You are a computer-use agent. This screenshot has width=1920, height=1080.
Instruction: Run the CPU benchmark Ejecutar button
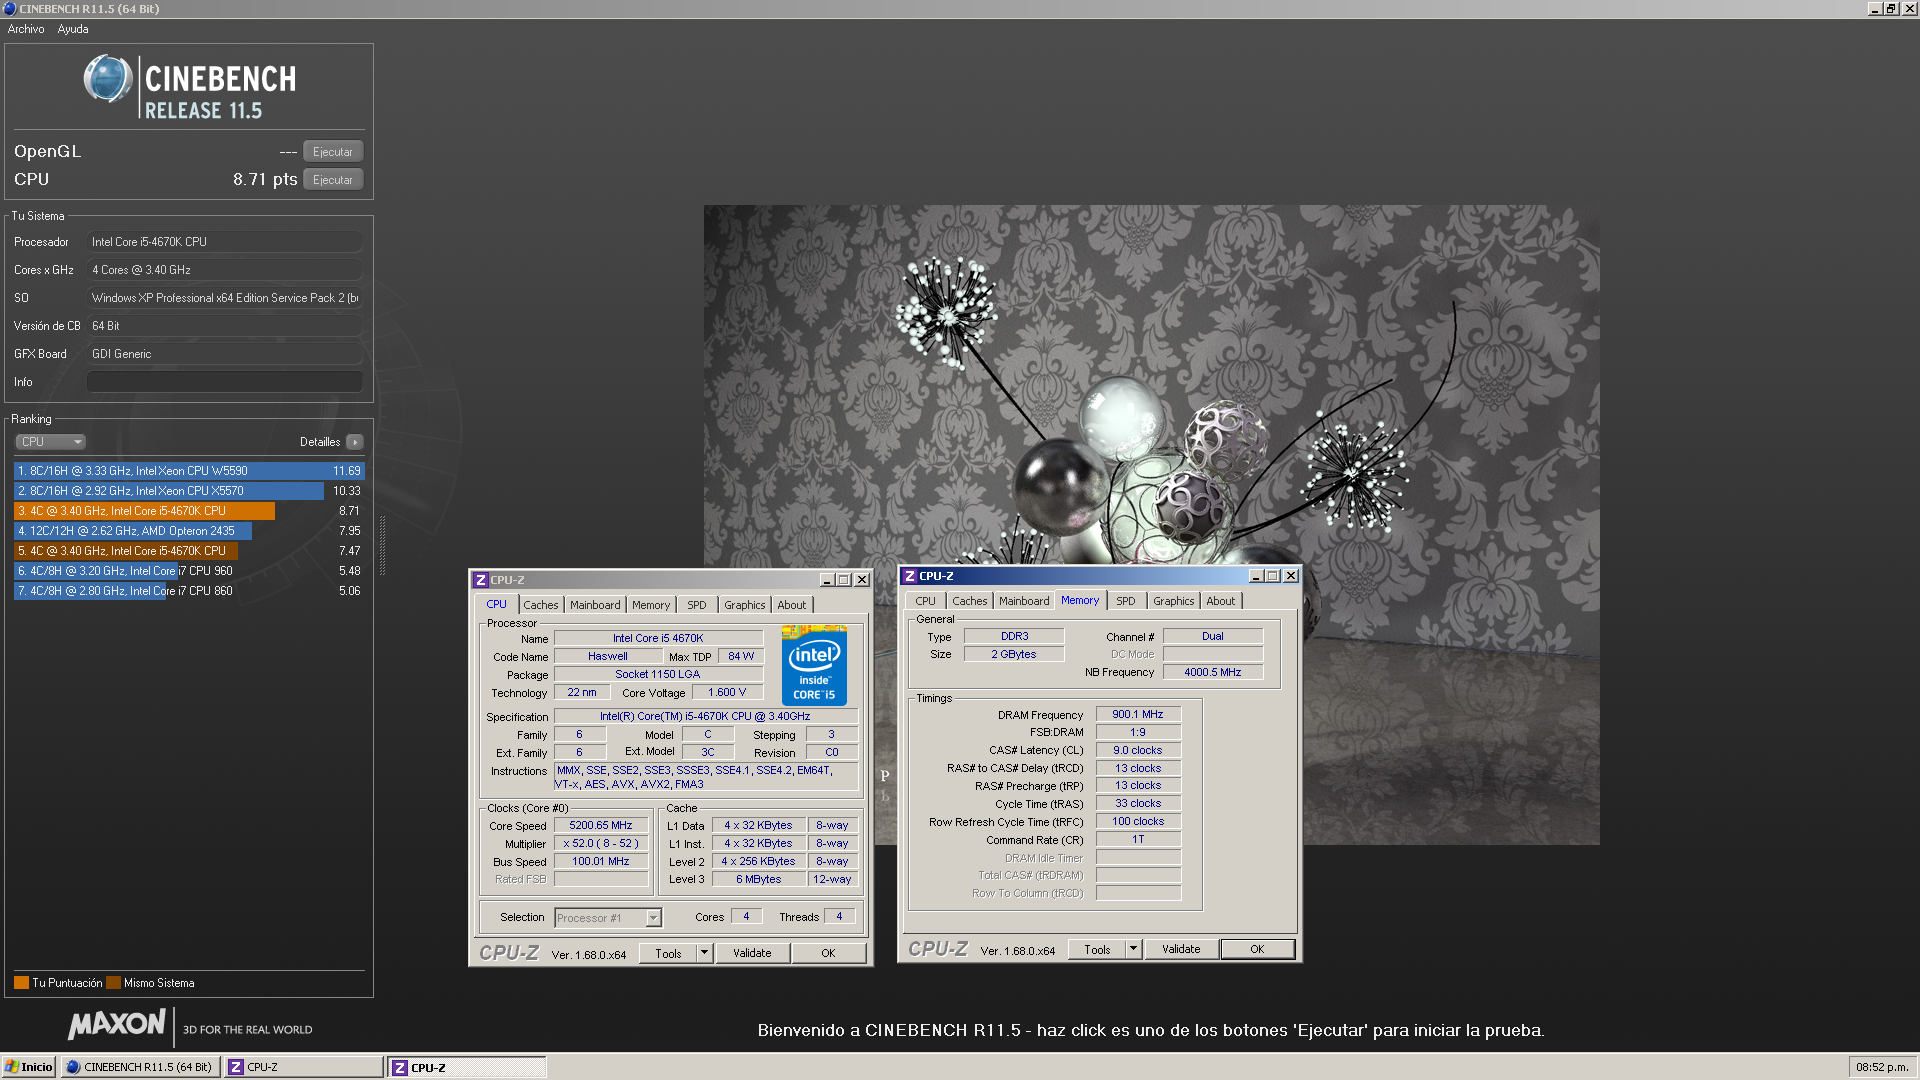click(332, 180)
